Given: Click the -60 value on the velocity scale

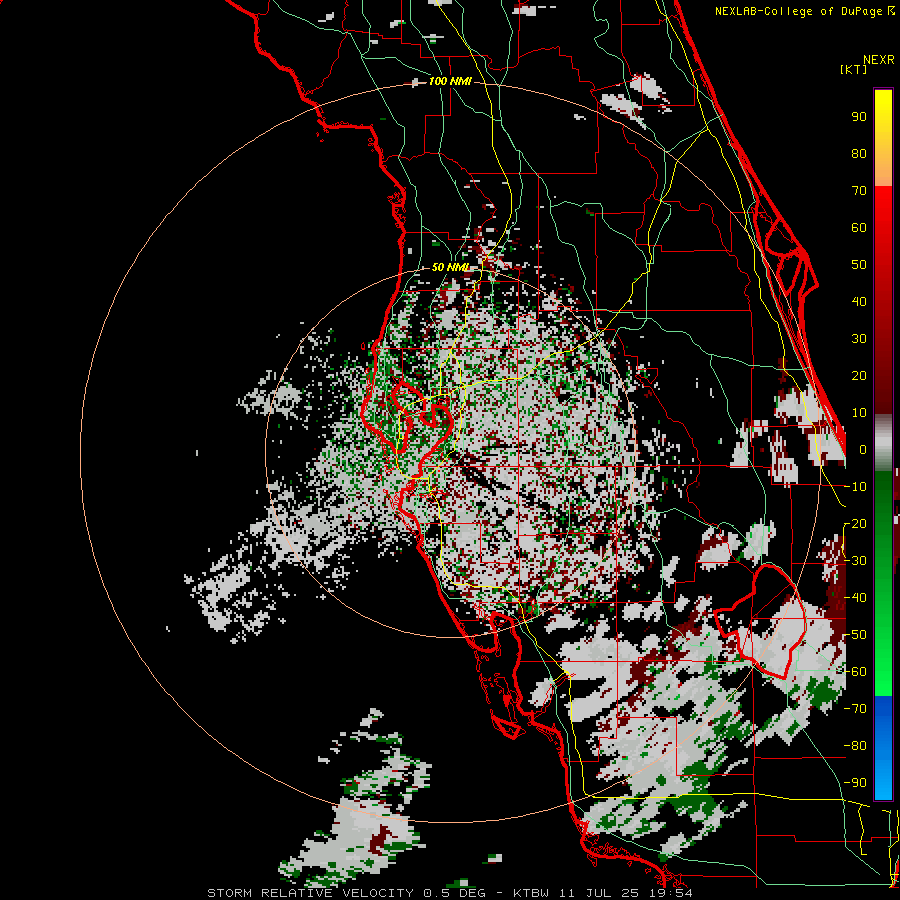Looking at the screenshot, I should point(855,672).
